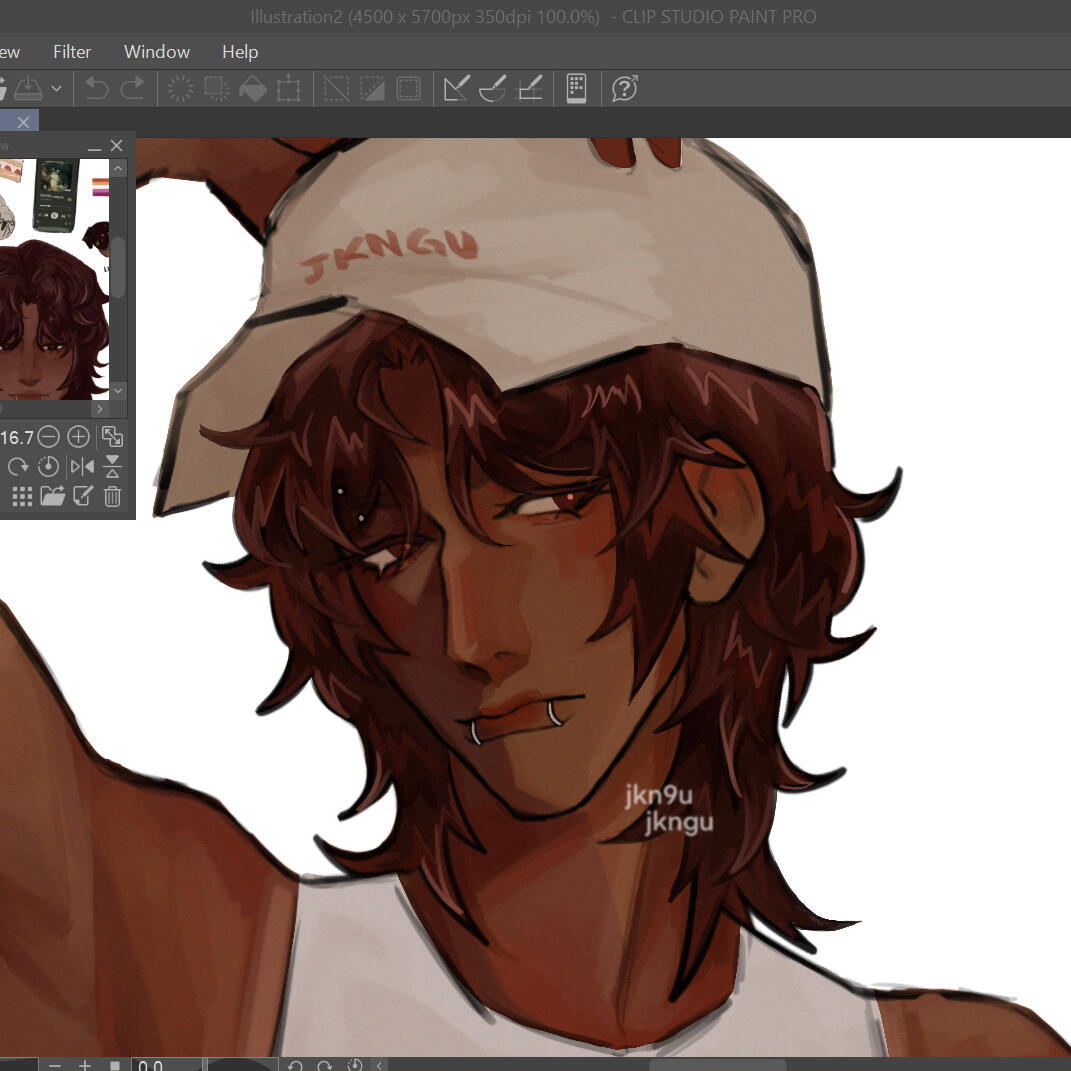
Task: Click the Undo arrow in the command bar
Action: coord(96,89)
